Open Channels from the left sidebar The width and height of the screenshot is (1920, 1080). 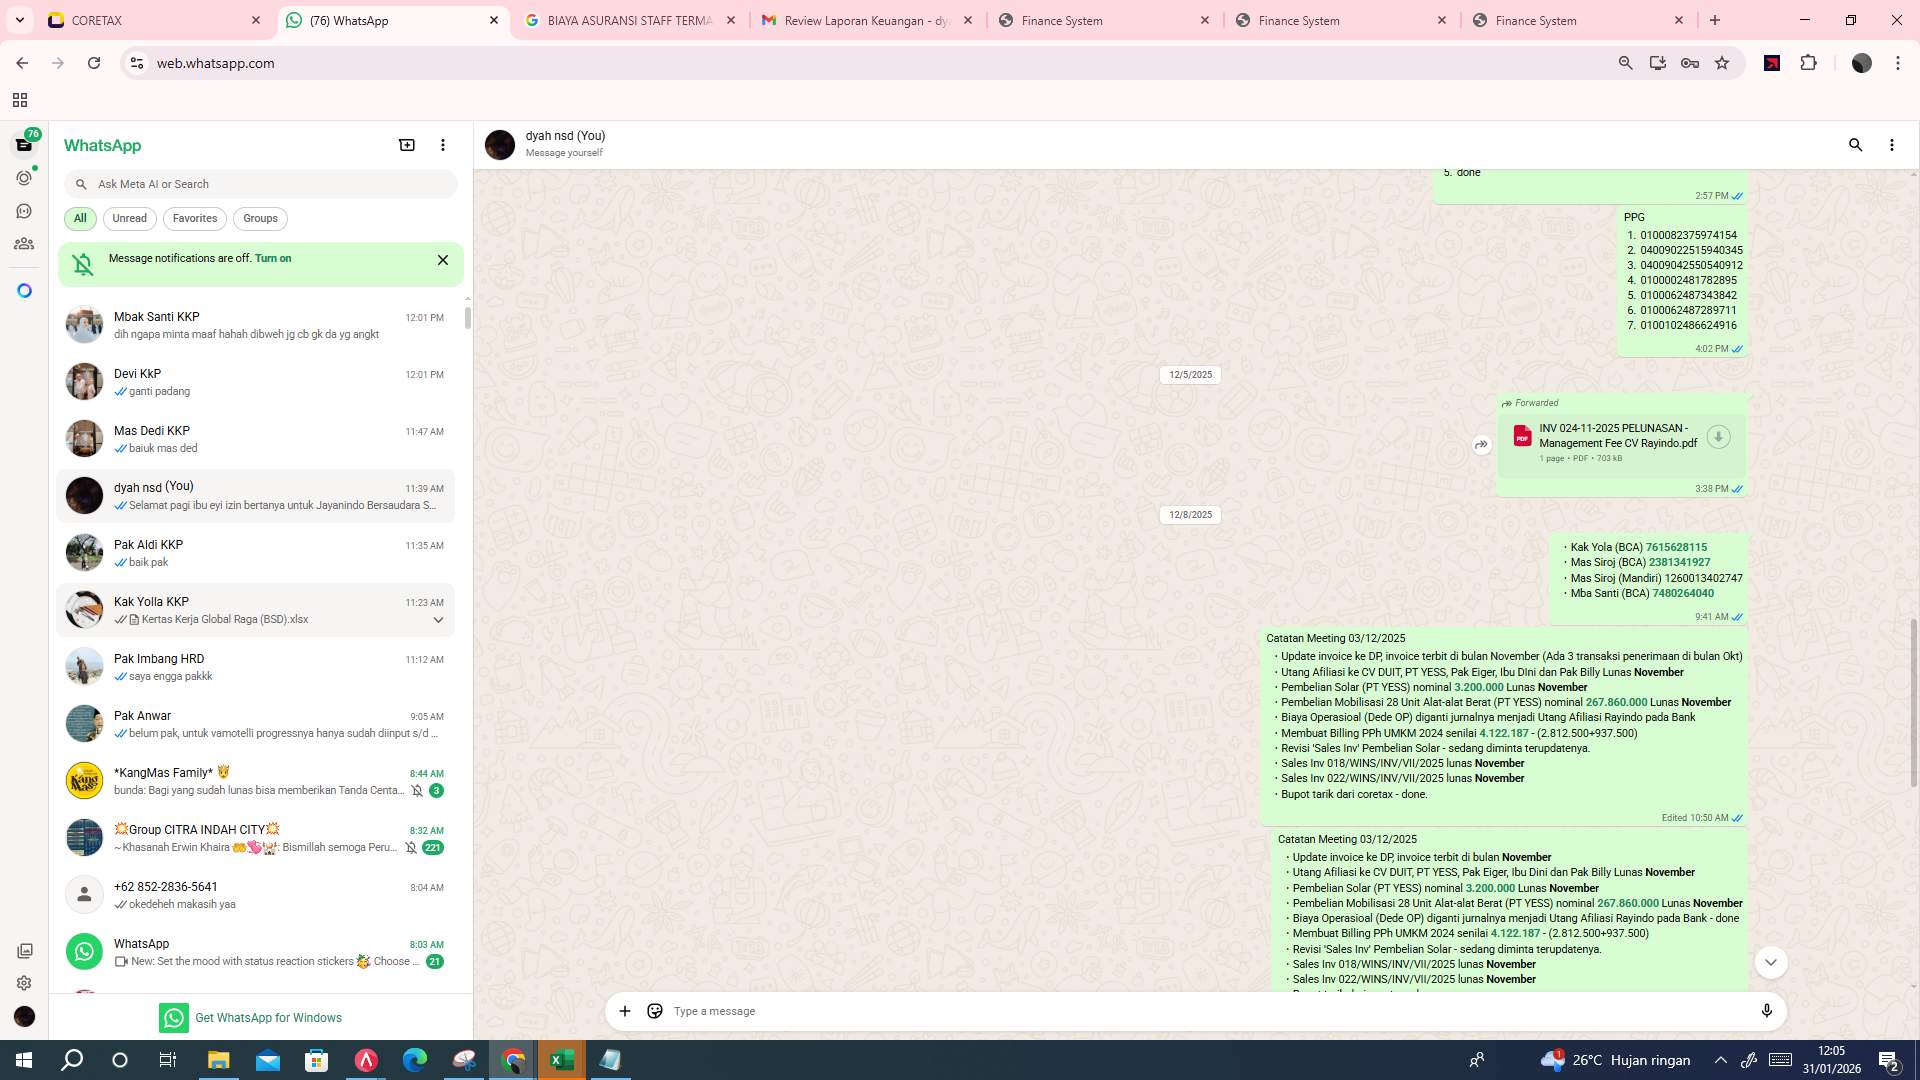pos(24,210)
